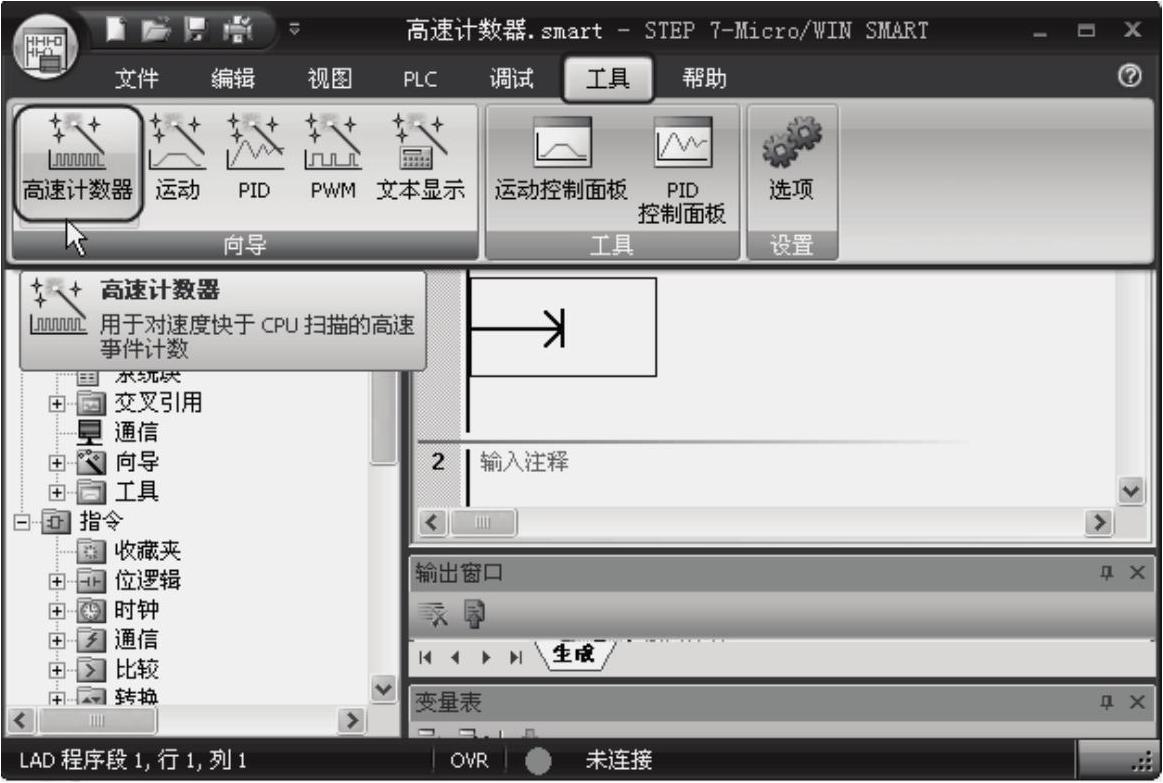Open the High-Speed Counter (高速计数器) wizard
1163x783 pixels.
(x=77, y=163)
